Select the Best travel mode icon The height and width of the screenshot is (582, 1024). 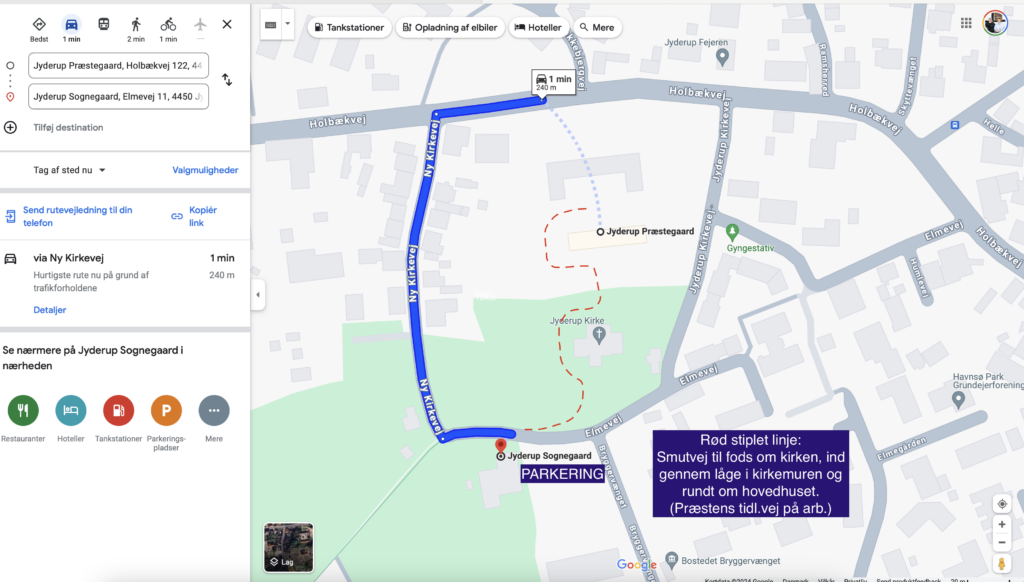coord(39,25)
